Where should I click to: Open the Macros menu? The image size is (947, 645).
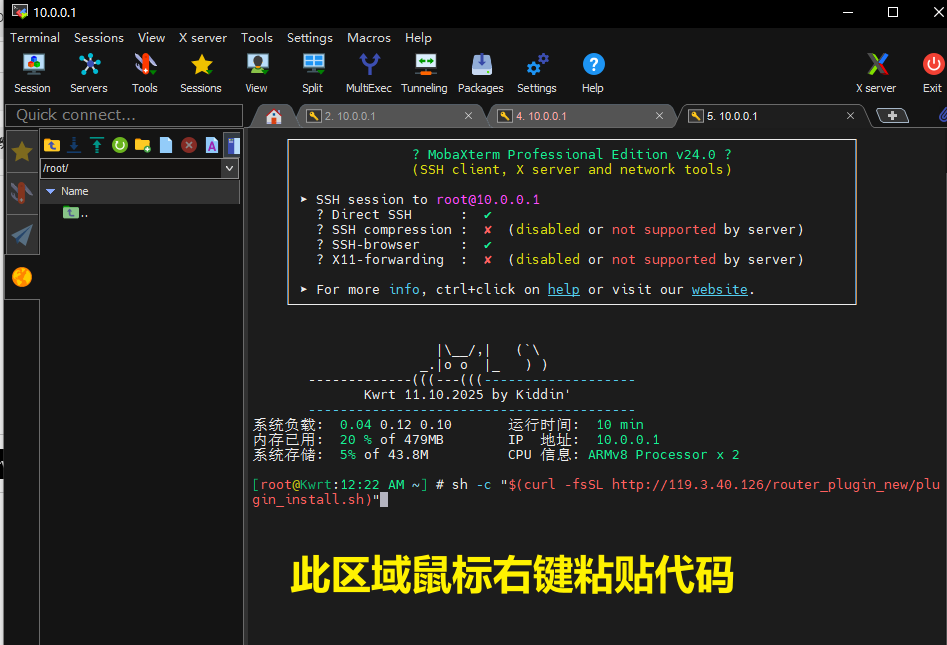(x=368, y=37)
